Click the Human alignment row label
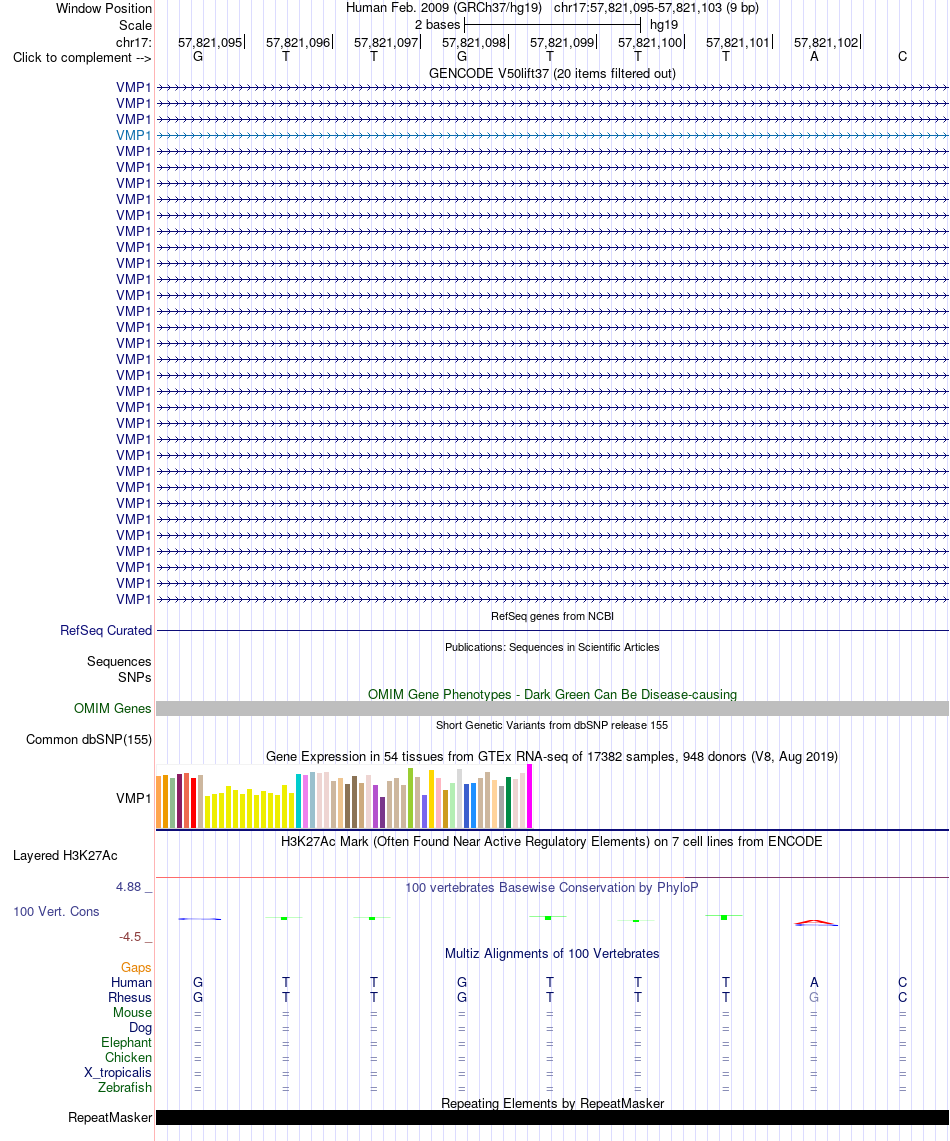950x1141 pixels. (x=131, y=982)
